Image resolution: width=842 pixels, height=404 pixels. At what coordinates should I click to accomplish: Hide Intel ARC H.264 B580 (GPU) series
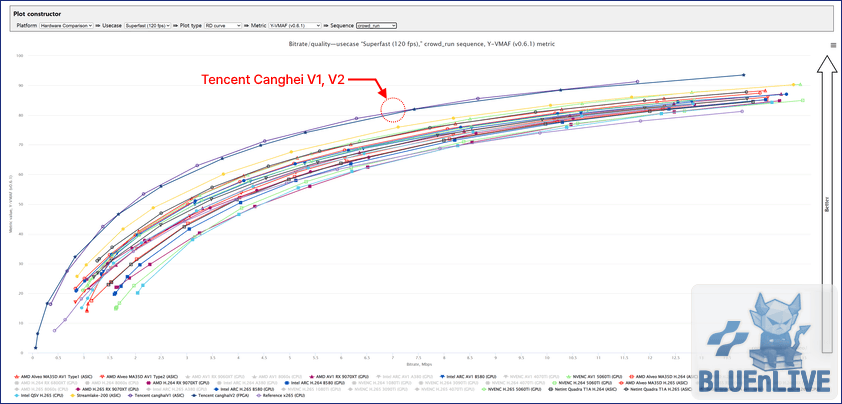[x=315, y=383]
